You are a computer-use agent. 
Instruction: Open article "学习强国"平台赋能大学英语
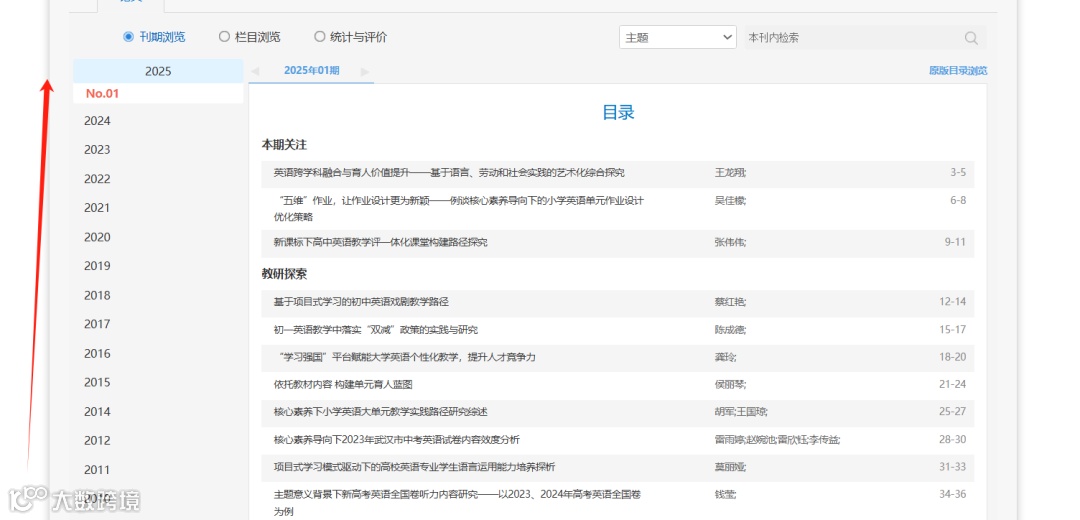[404, 357]
